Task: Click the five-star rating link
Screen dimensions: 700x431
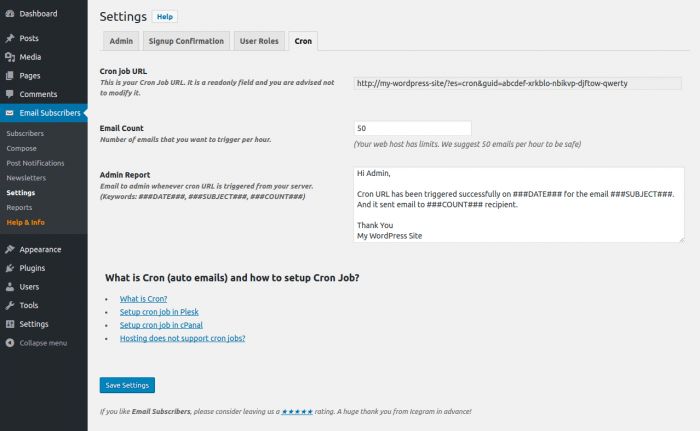Action: 297,411
